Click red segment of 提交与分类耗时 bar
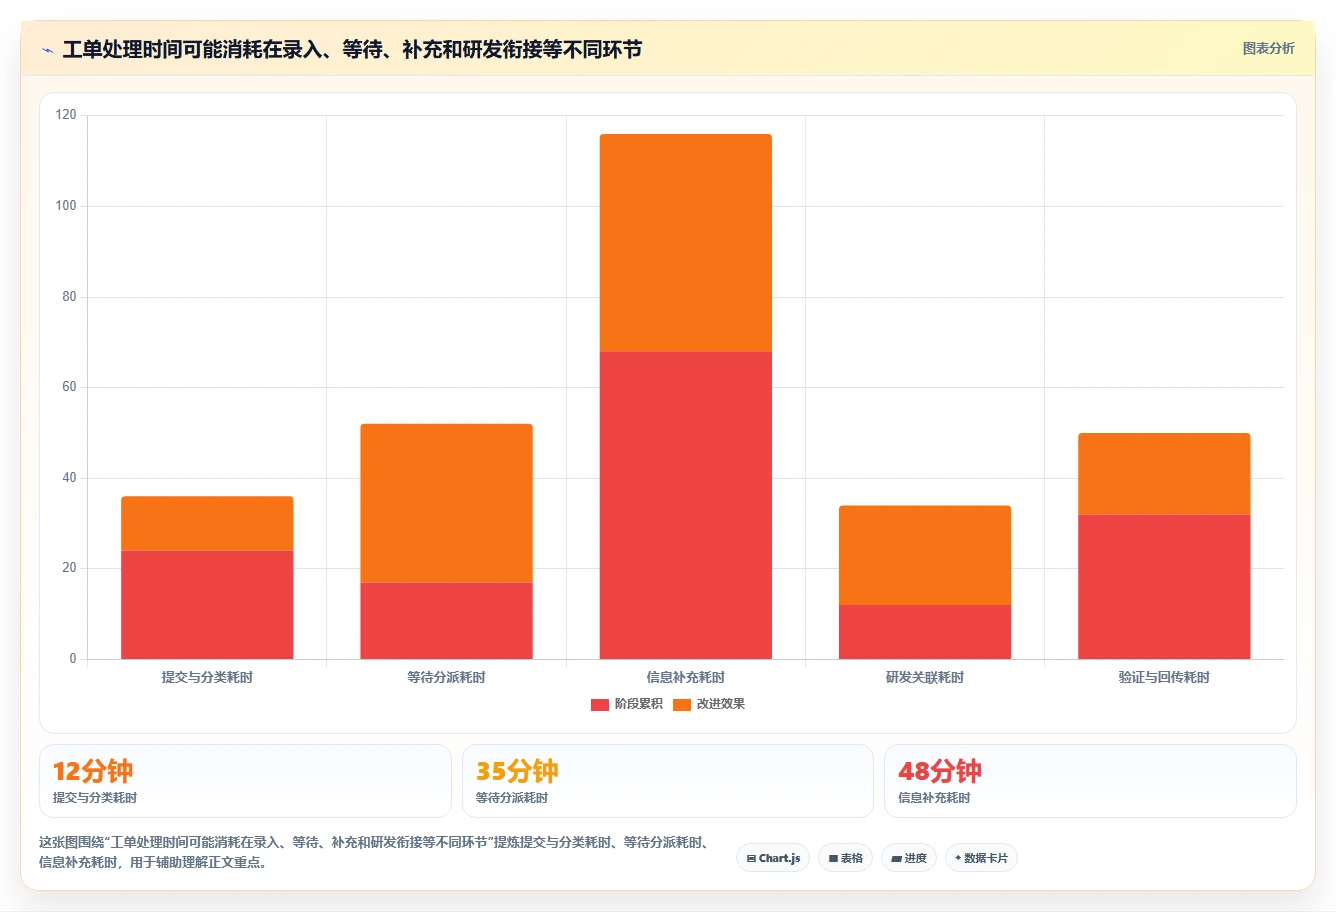This screenshot has height=912, width=1336. pyautogui.click(x=207, y=605)
